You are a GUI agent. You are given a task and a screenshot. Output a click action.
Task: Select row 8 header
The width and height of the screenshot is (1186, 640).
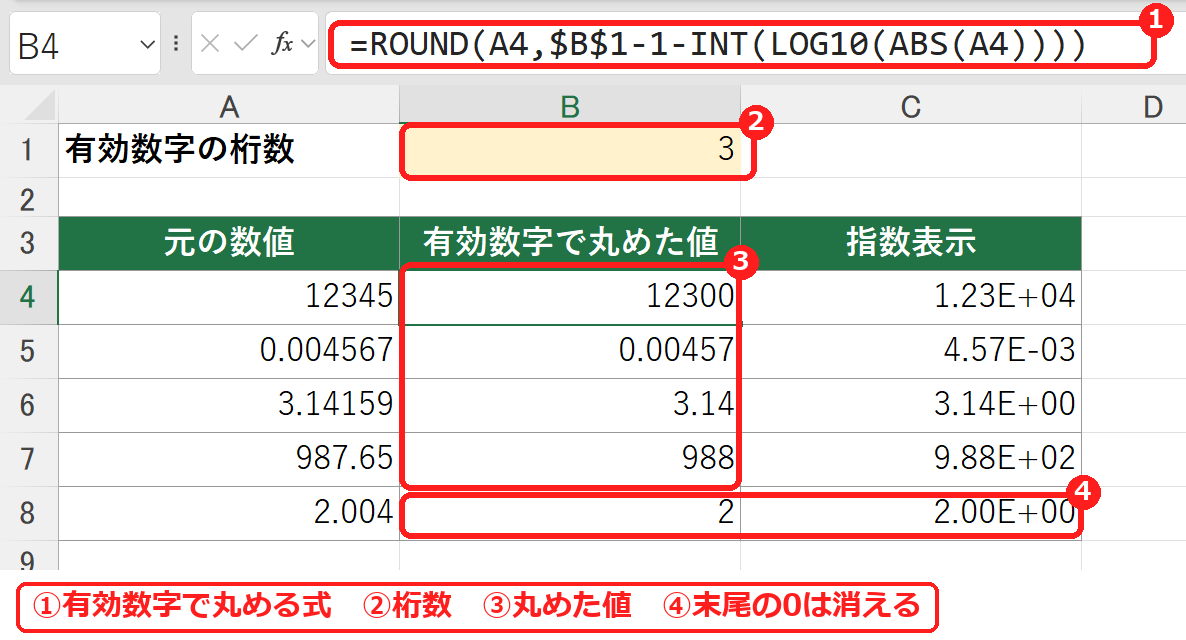coord(28,513)
